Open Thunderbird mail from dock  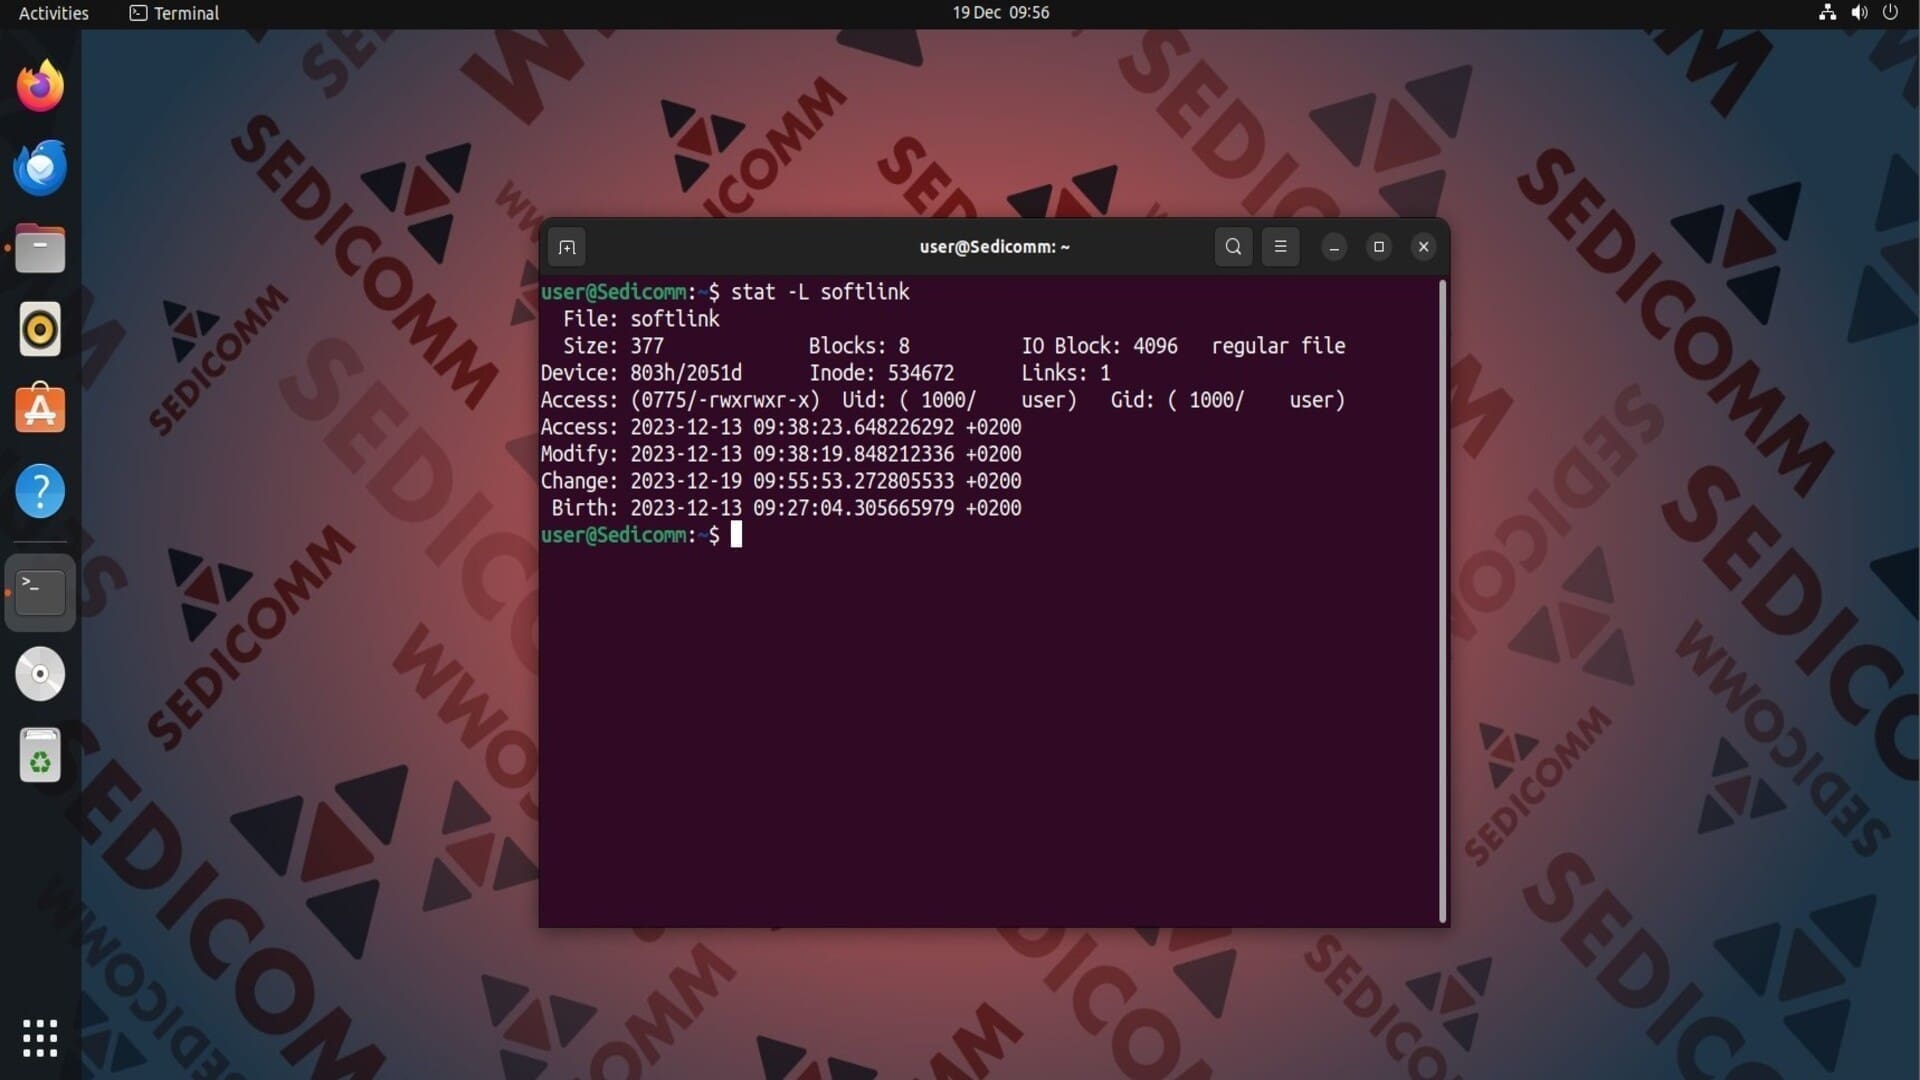point(40,167)
